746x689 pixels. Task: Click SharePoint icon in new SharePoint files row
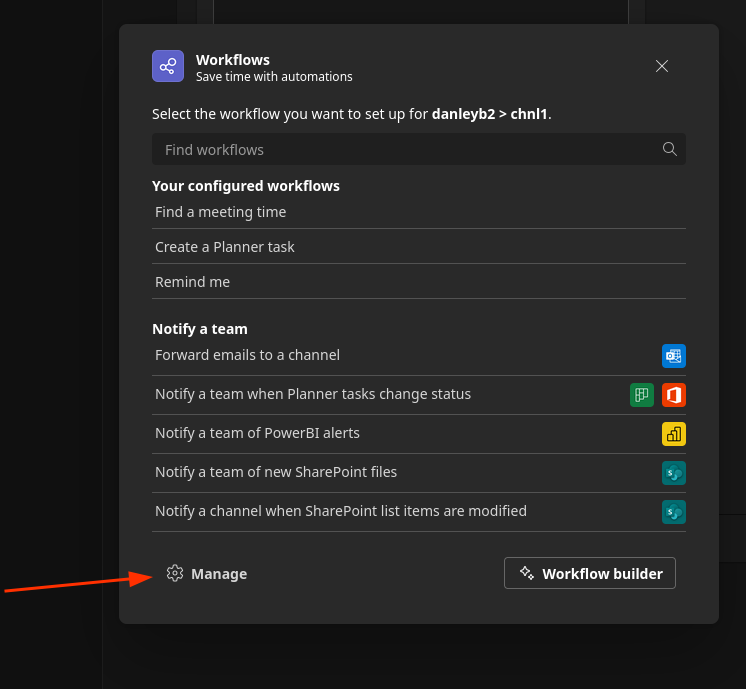[674, 473]
